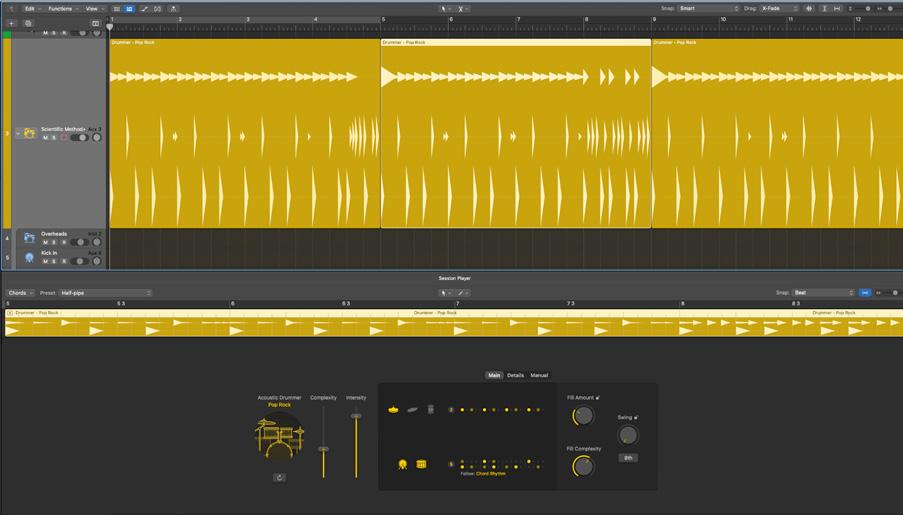Record-enable the Scientific Method+ track
Image resolution: width=903 pixels, height=515 pixels.
[x=64, y=138]
